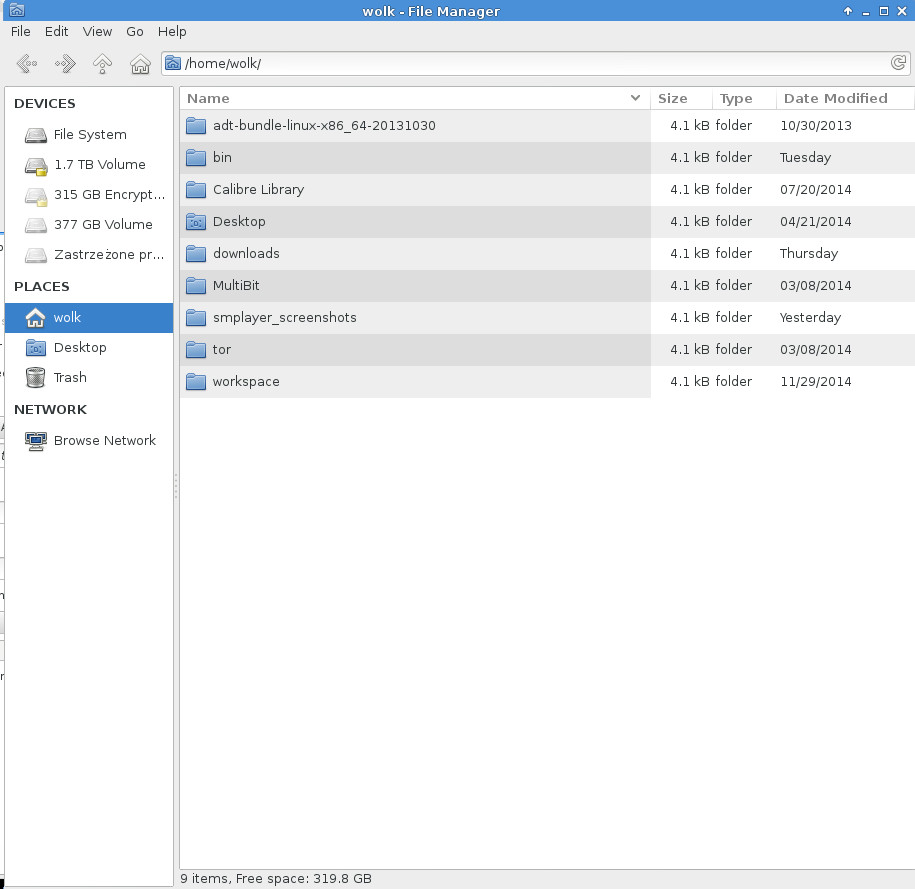Open the 315 GB Encrypted volume

[x=108, y=194]
